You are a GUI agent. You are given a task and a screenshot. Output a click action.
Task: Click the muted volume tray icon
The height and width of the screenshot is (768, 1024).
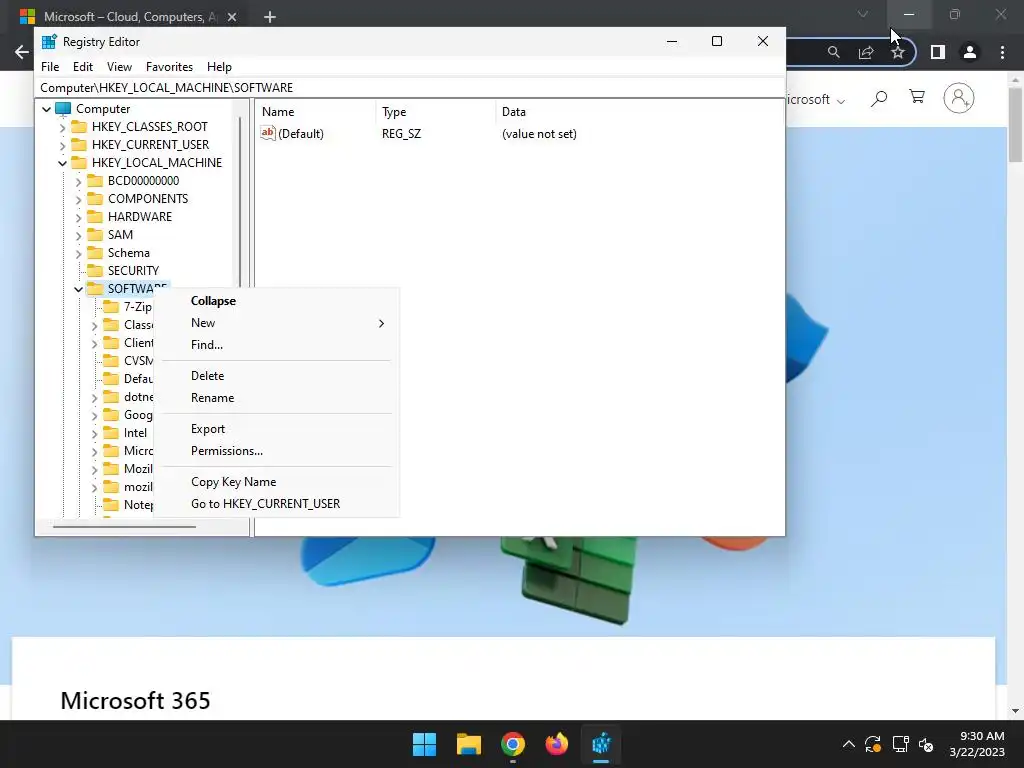click(926, 744)
